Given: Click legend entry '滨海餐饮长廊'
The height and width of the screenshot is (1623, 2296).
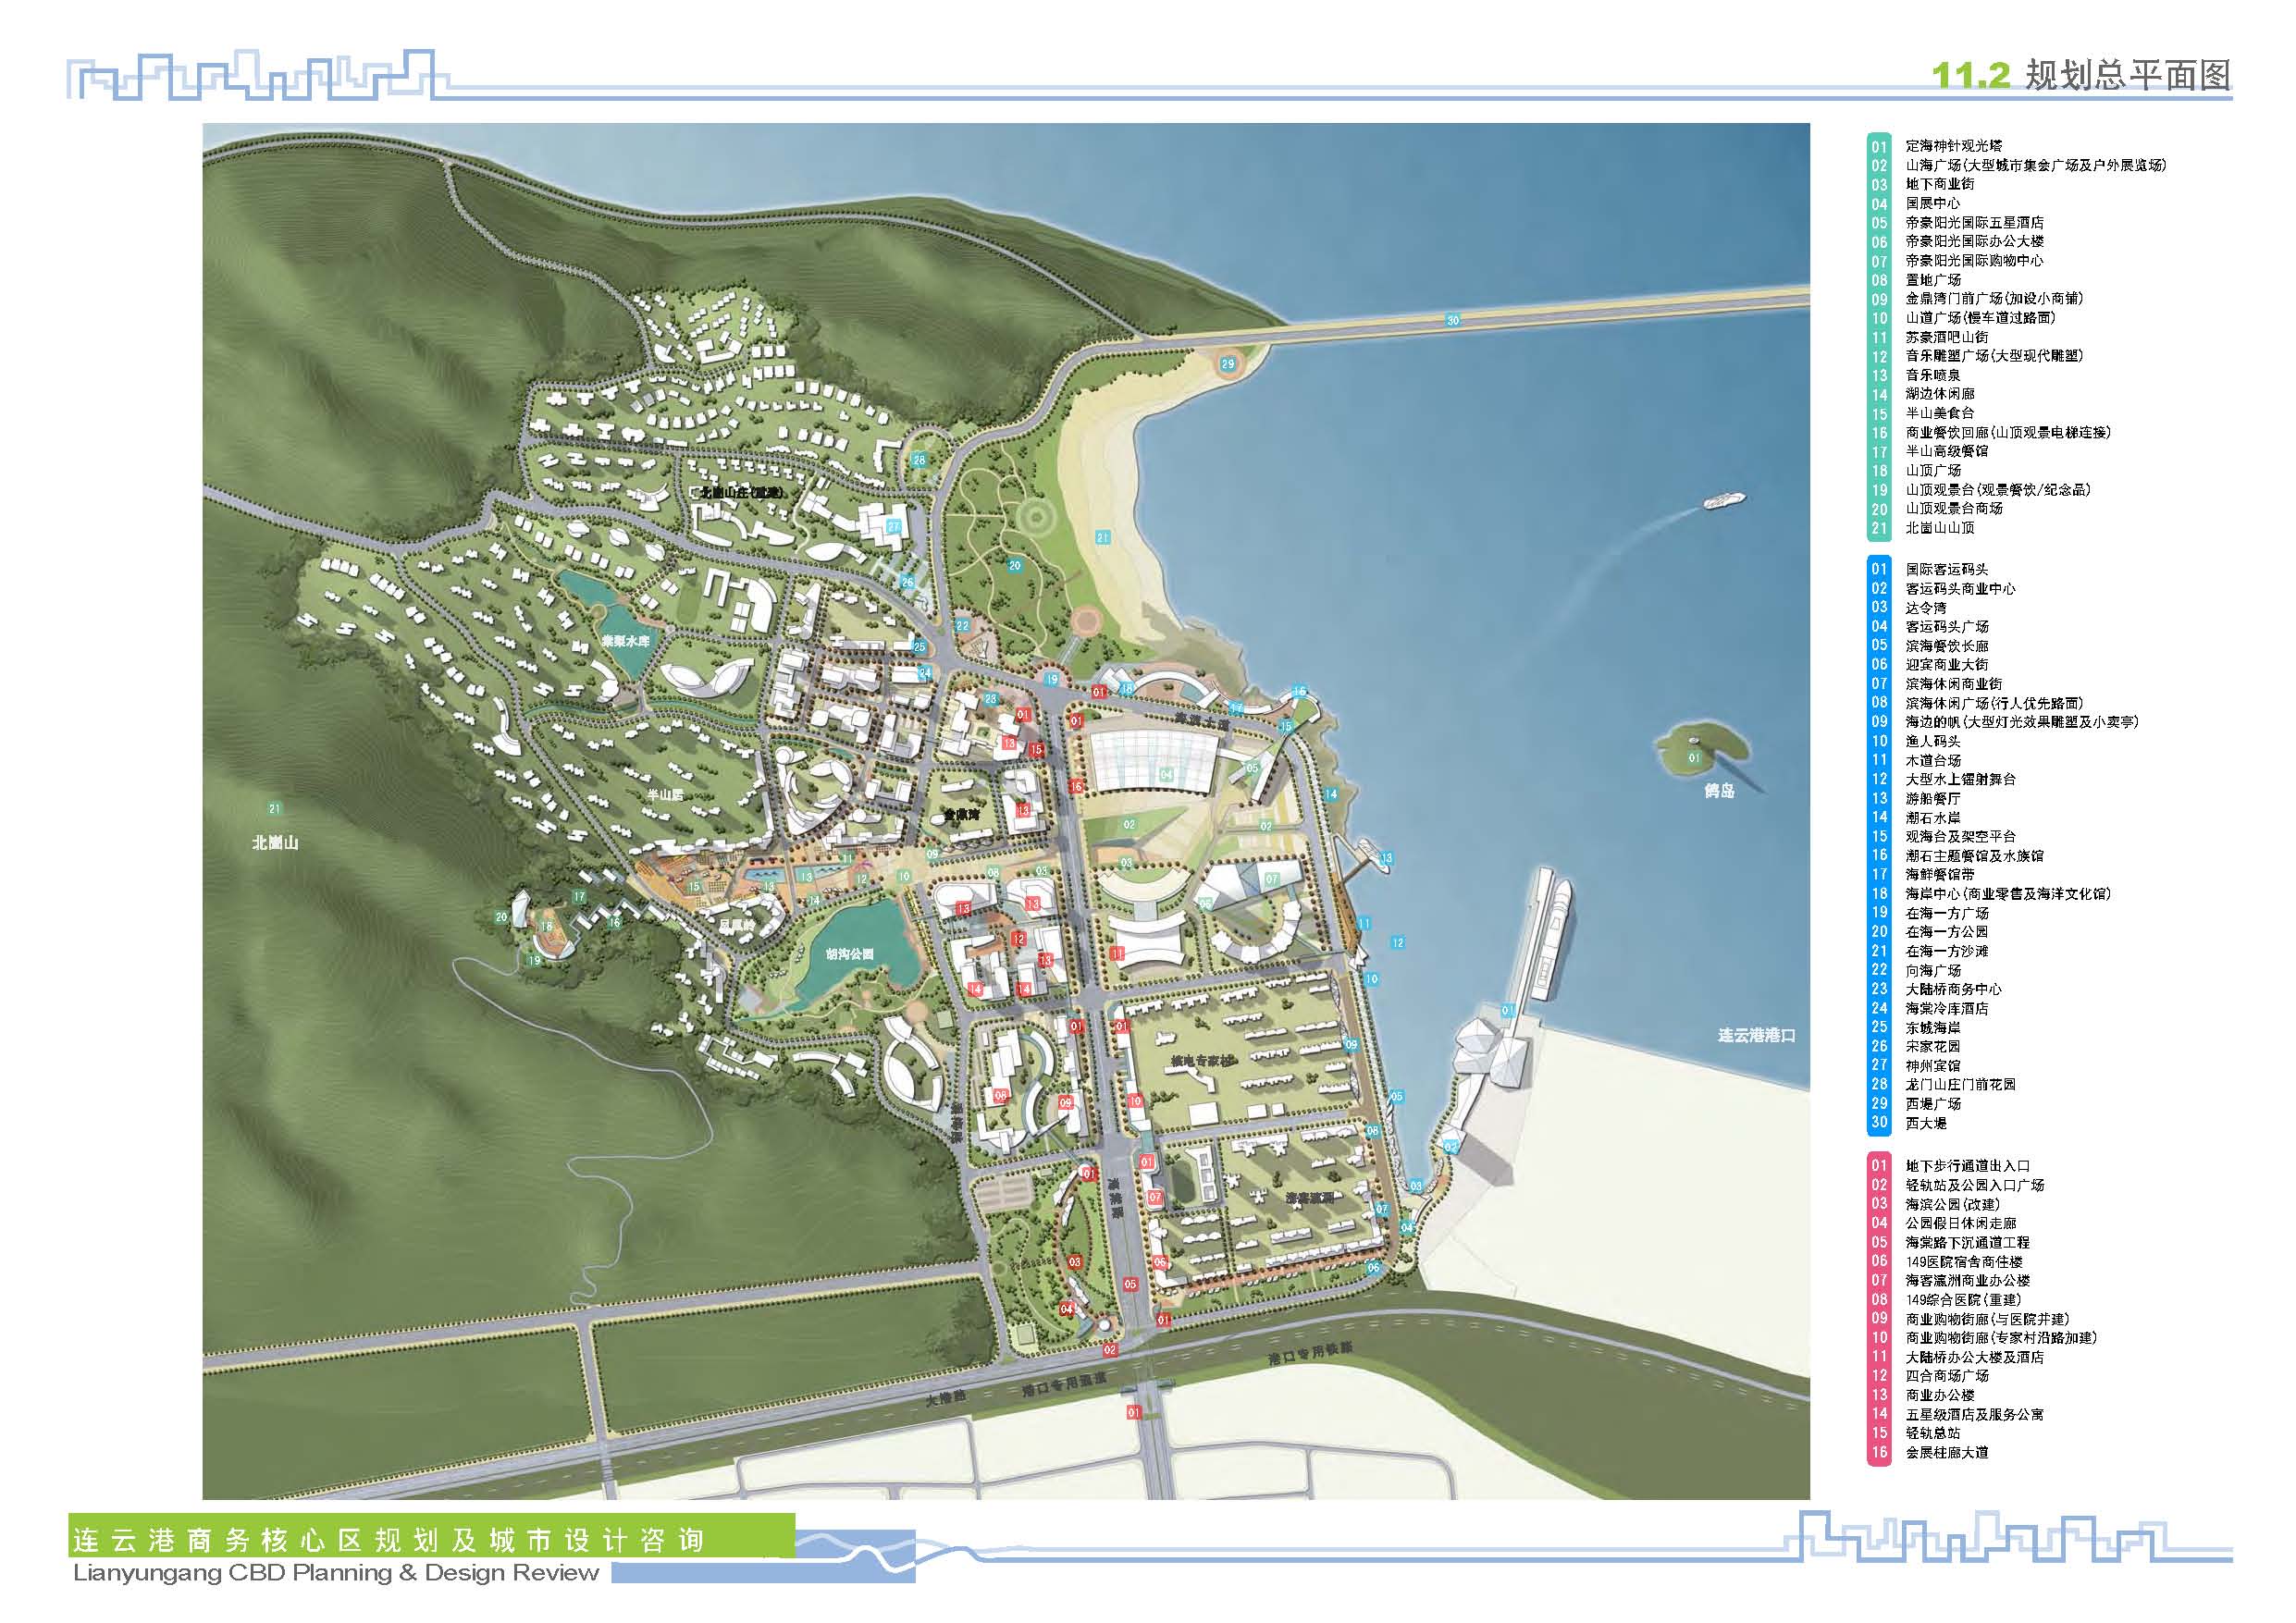Looking at the screenshot, I should (1946, 646).
